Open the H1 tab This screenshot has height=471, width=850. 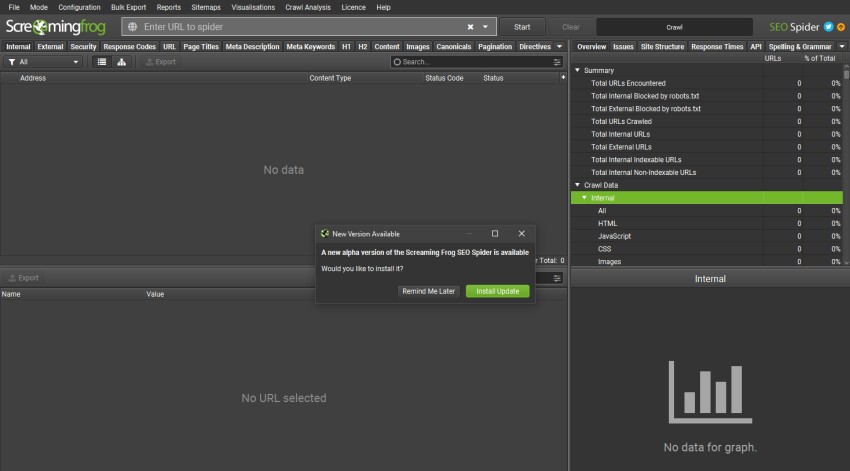tap(346, 47)
